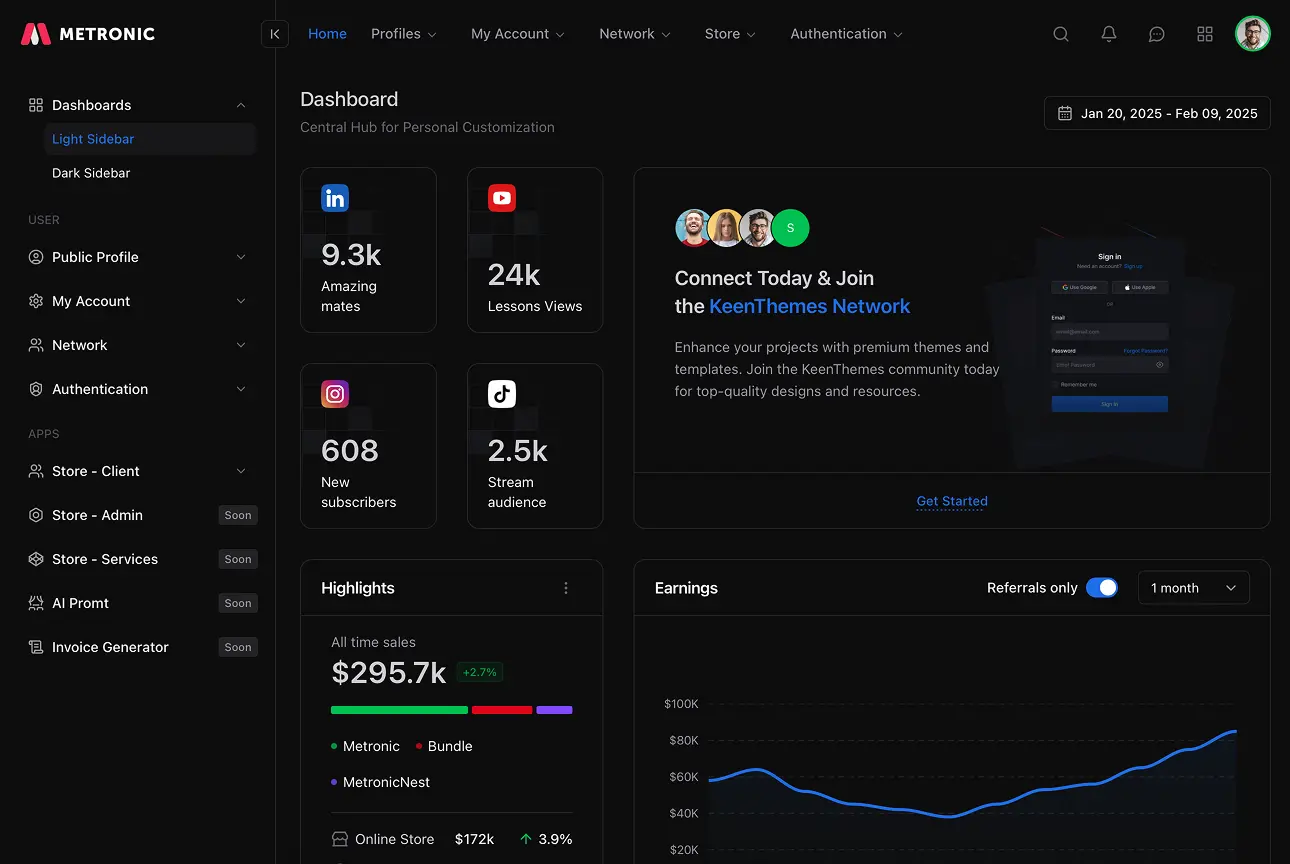
Task: Open AI Promt sidebar item
Action: pos(142,603)
